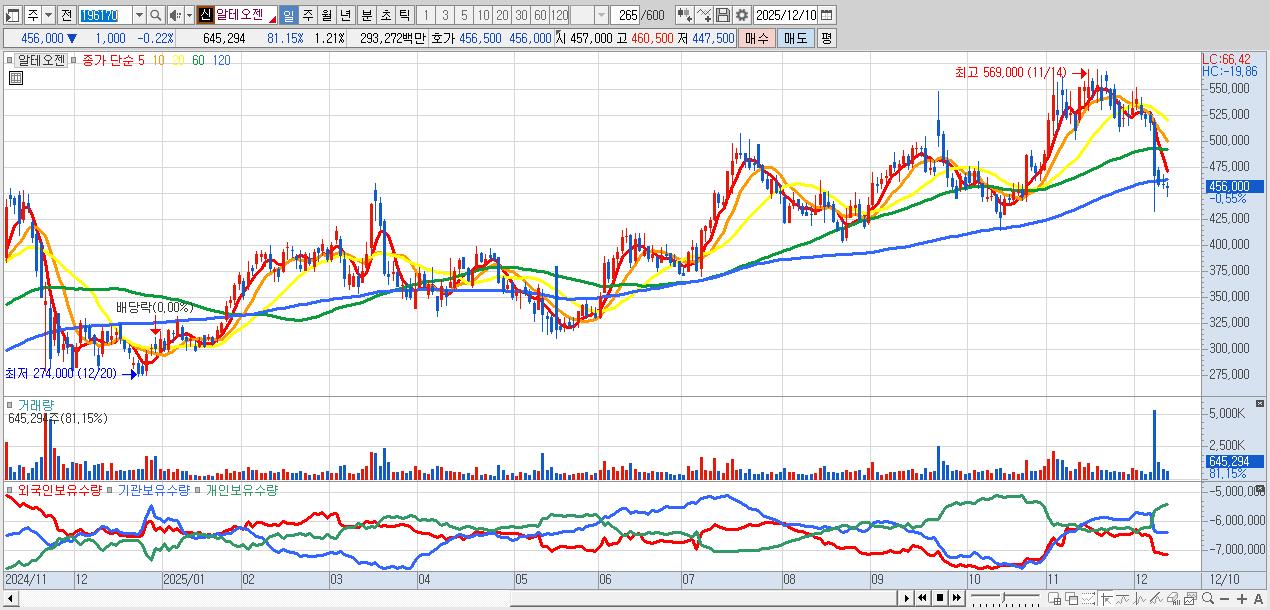Open the calendar date picker icon
The height and width of the screenshot is (610, 1270).
[827, 16]
